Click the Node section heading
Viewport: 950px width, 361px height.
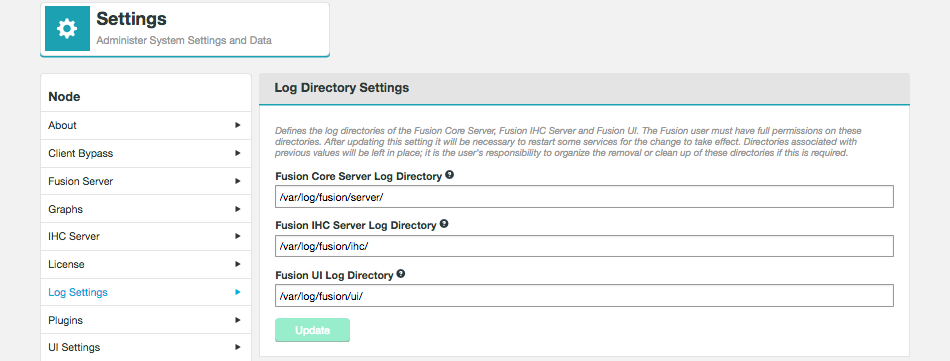(64, 97)
